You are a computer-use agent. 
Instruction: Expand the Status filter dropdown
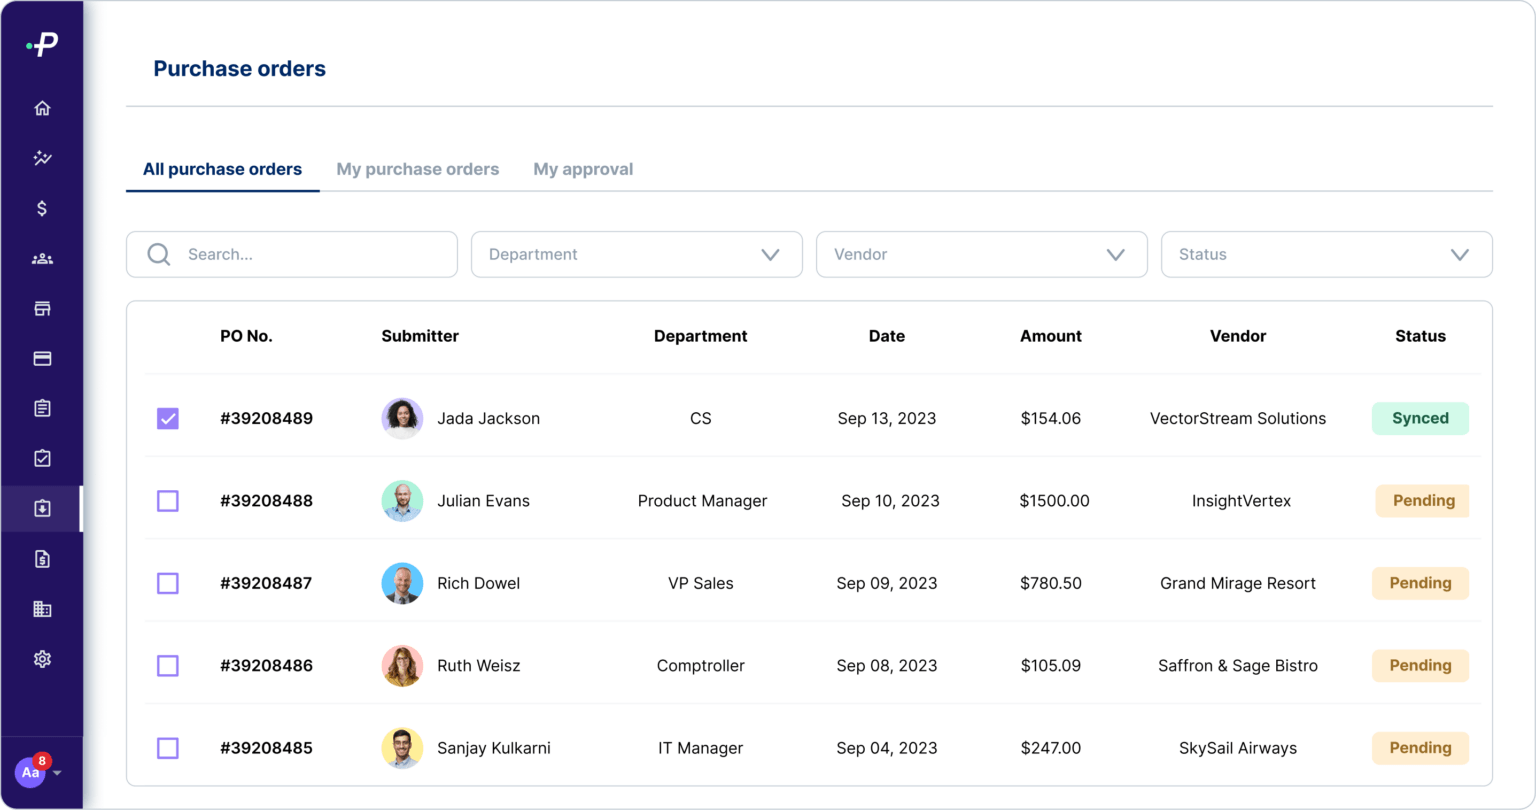point(1326,255)
